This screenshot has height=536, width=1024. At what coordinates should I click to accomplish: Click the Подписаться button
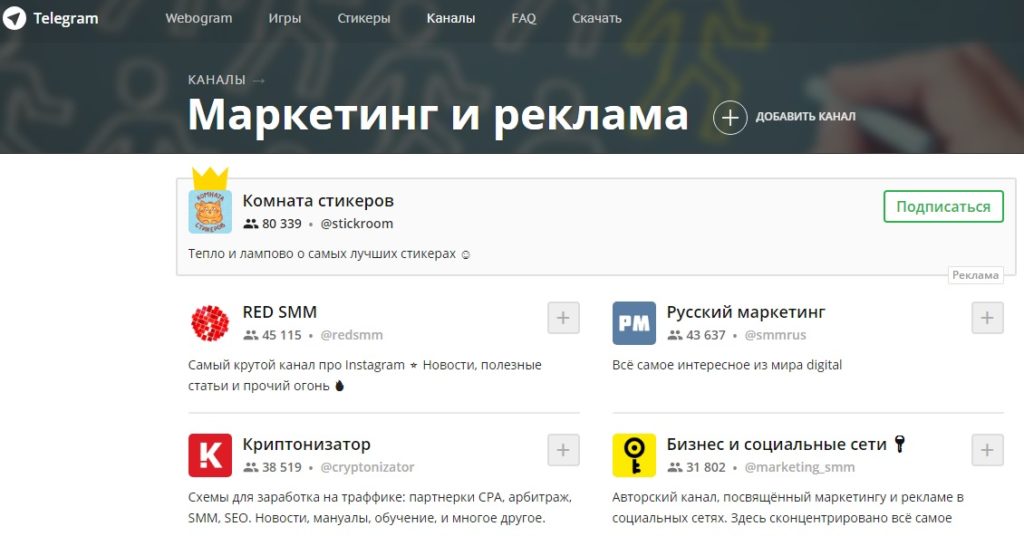click(x=943, y=206)
